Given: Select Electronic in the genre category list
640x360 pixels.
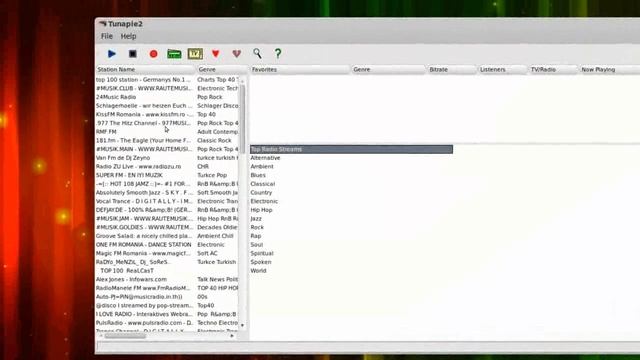Looking at the screenshot, I should [x=264, y=201].
